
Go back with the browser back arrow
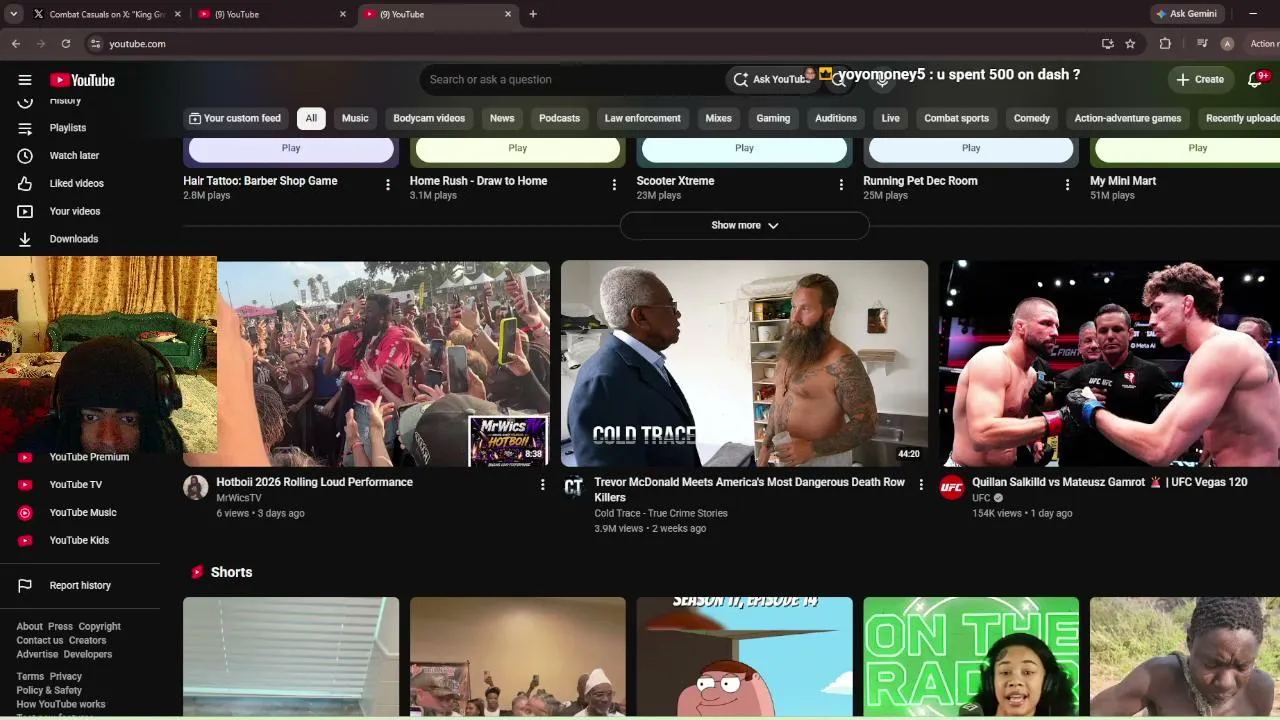pyautogui.click(x=16, y=44)
